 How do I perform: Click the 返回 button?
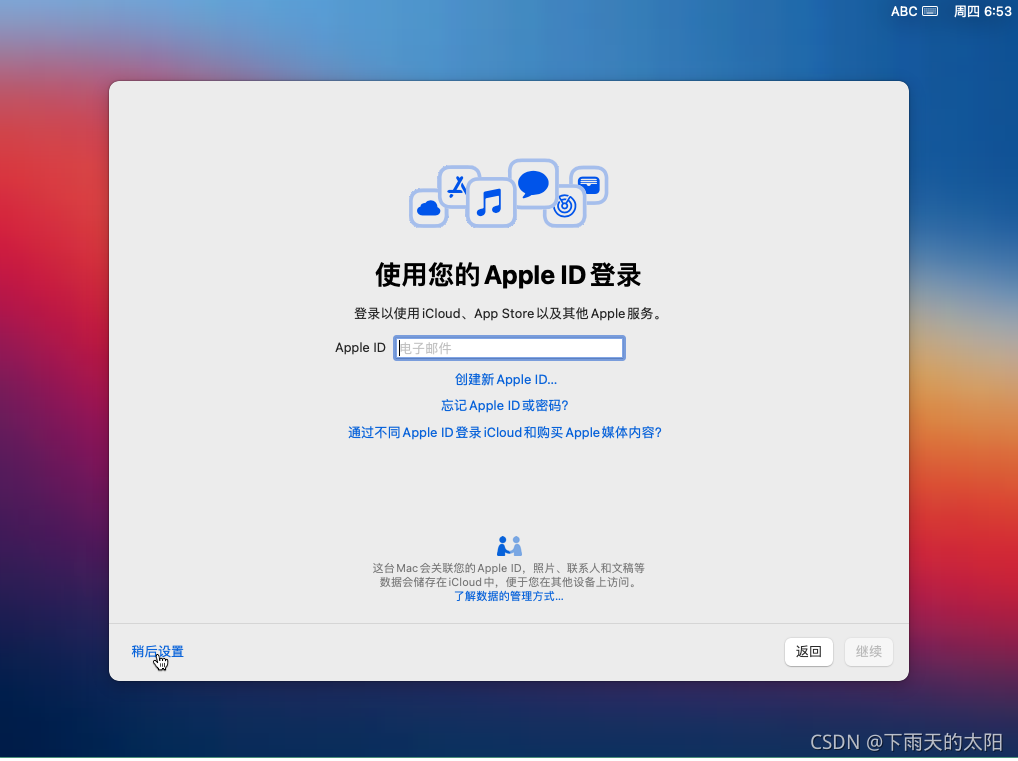(x=809, y=651)
